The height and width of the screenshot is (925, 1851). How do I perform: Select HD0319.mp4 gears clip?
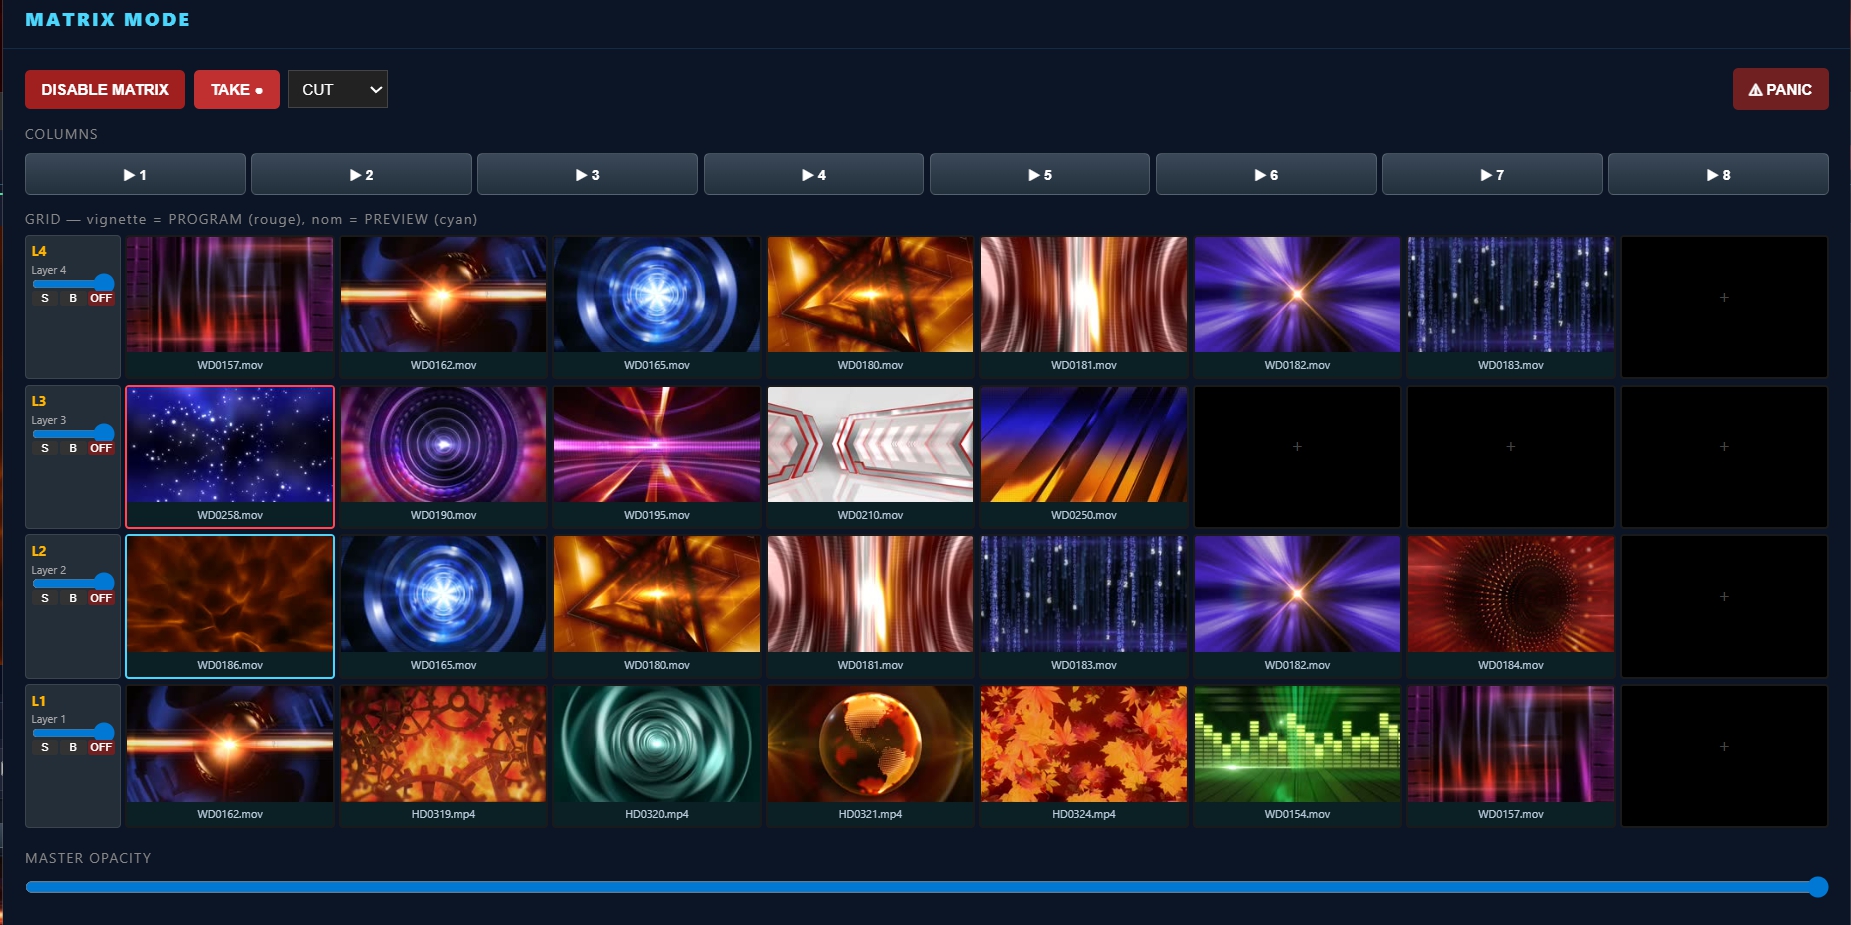[443, 756]
